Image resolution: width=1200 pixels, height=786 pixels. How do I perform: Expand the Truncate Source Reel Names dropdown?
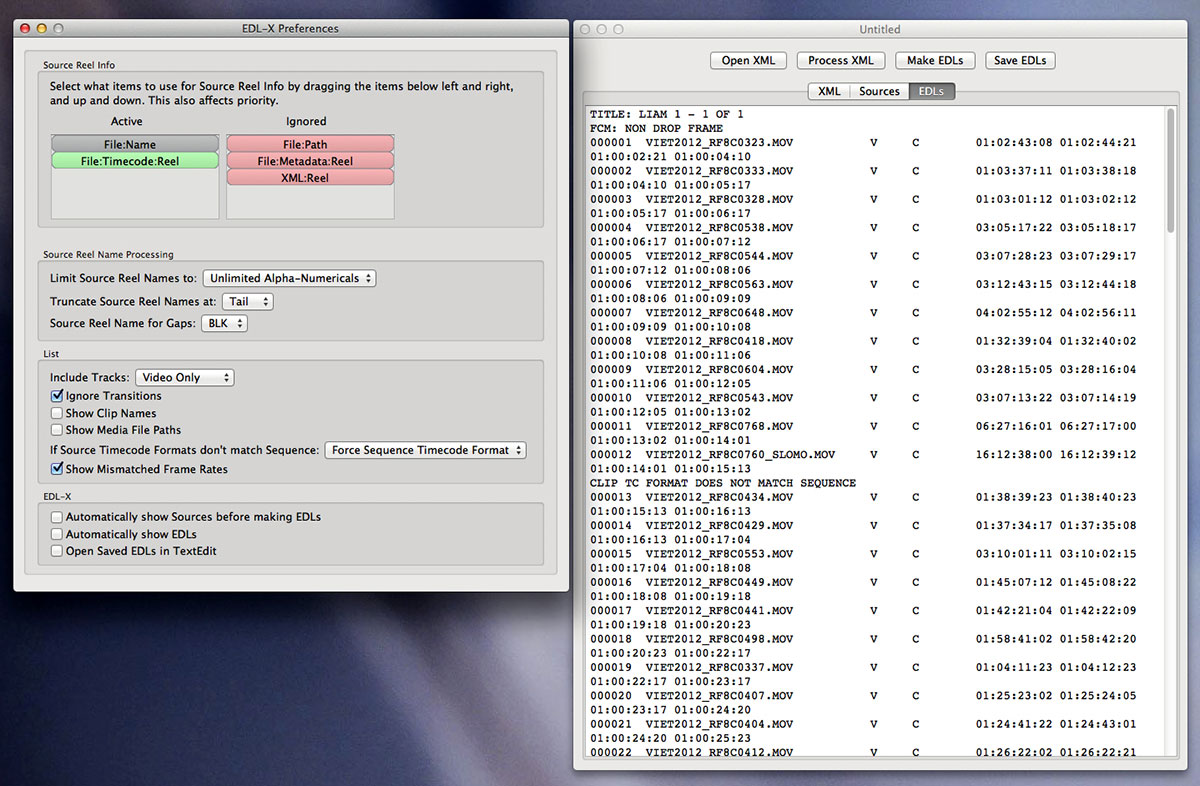coord(247,301)
